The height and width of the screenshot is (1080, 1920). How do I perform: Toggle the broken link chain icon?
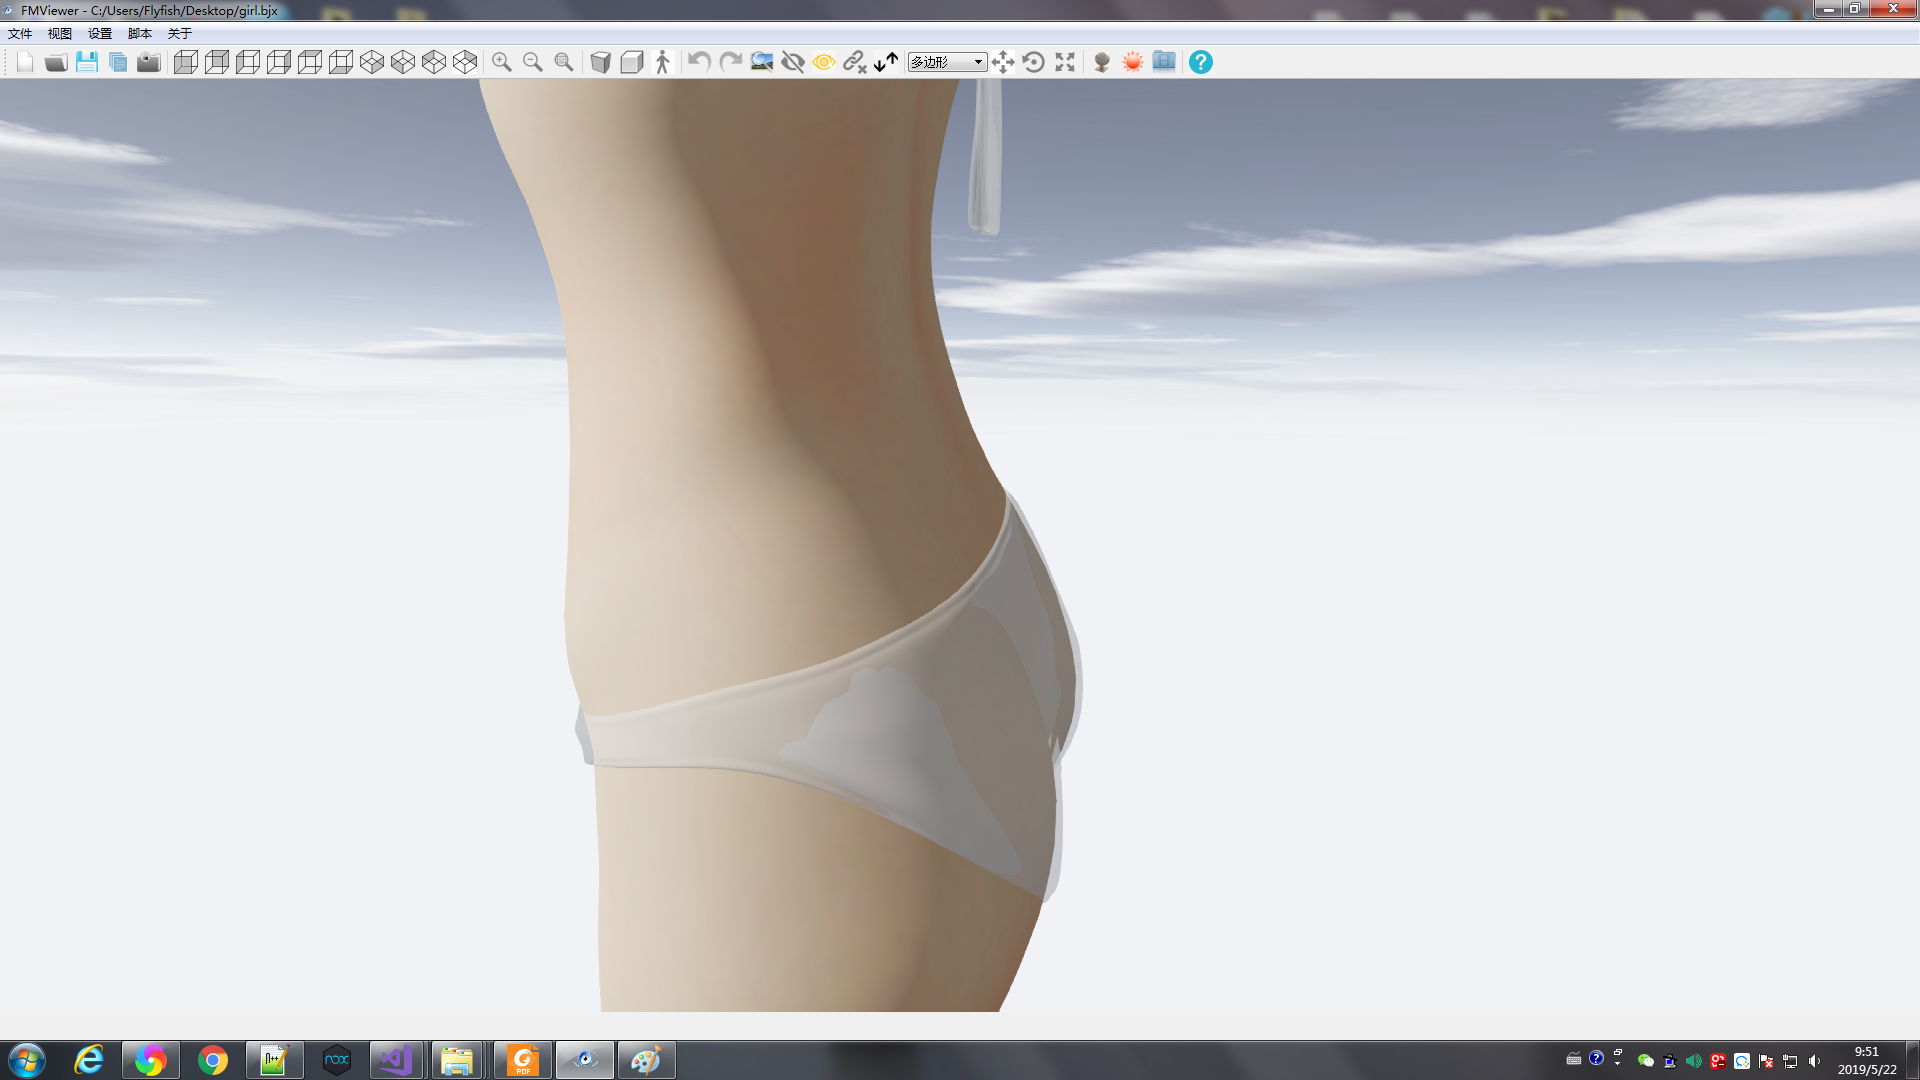(x=854, y=62)
